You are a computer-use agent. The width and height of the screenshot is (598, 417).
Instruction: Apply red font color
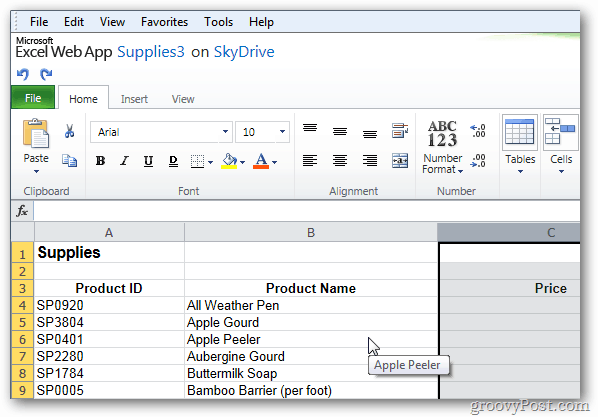(x=261, y=161)
